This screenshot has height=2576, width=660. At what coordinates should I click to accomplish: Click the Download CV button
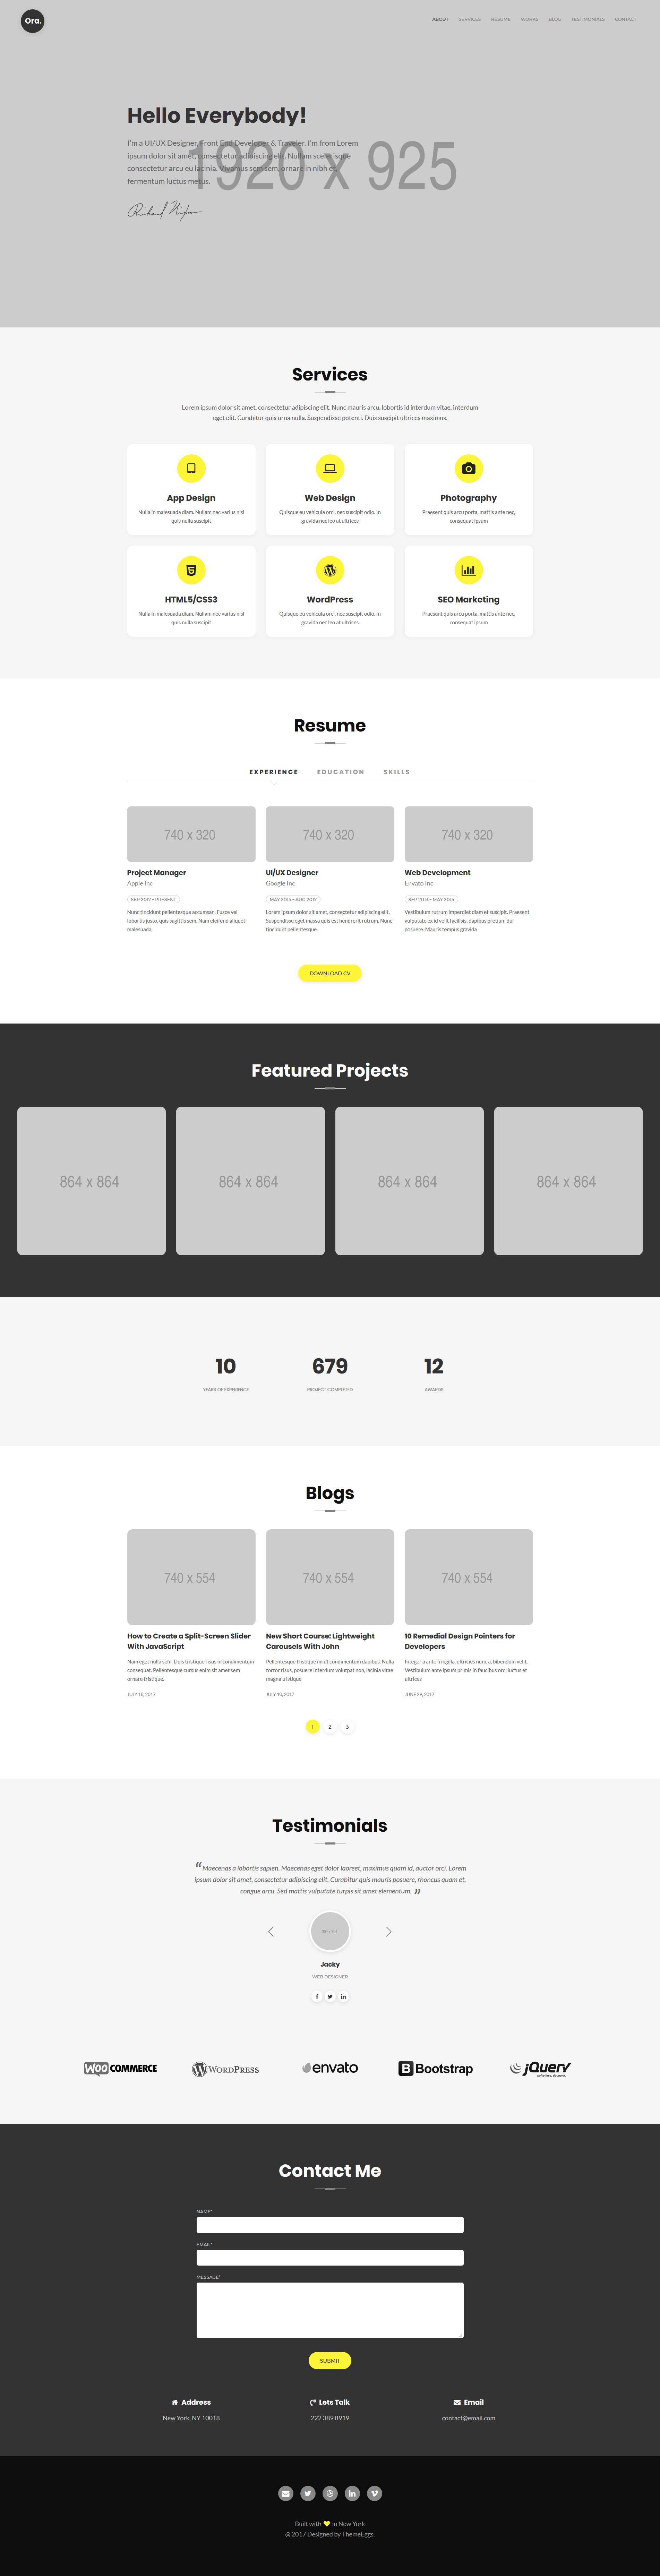pyautogui.click(x=330, y=973)
